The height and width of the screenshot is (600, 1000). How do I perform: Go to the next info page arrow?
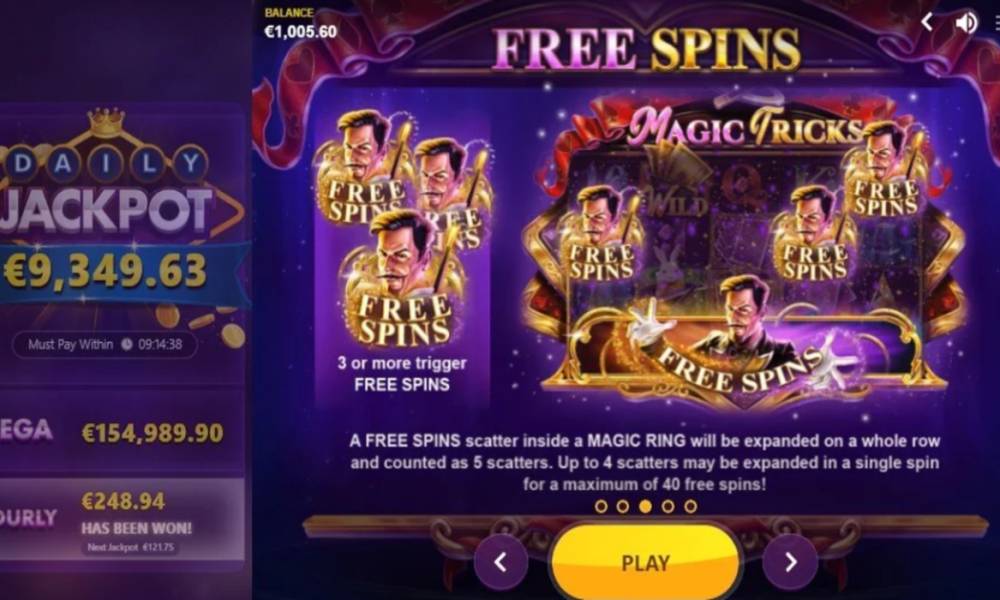(790, 562)
